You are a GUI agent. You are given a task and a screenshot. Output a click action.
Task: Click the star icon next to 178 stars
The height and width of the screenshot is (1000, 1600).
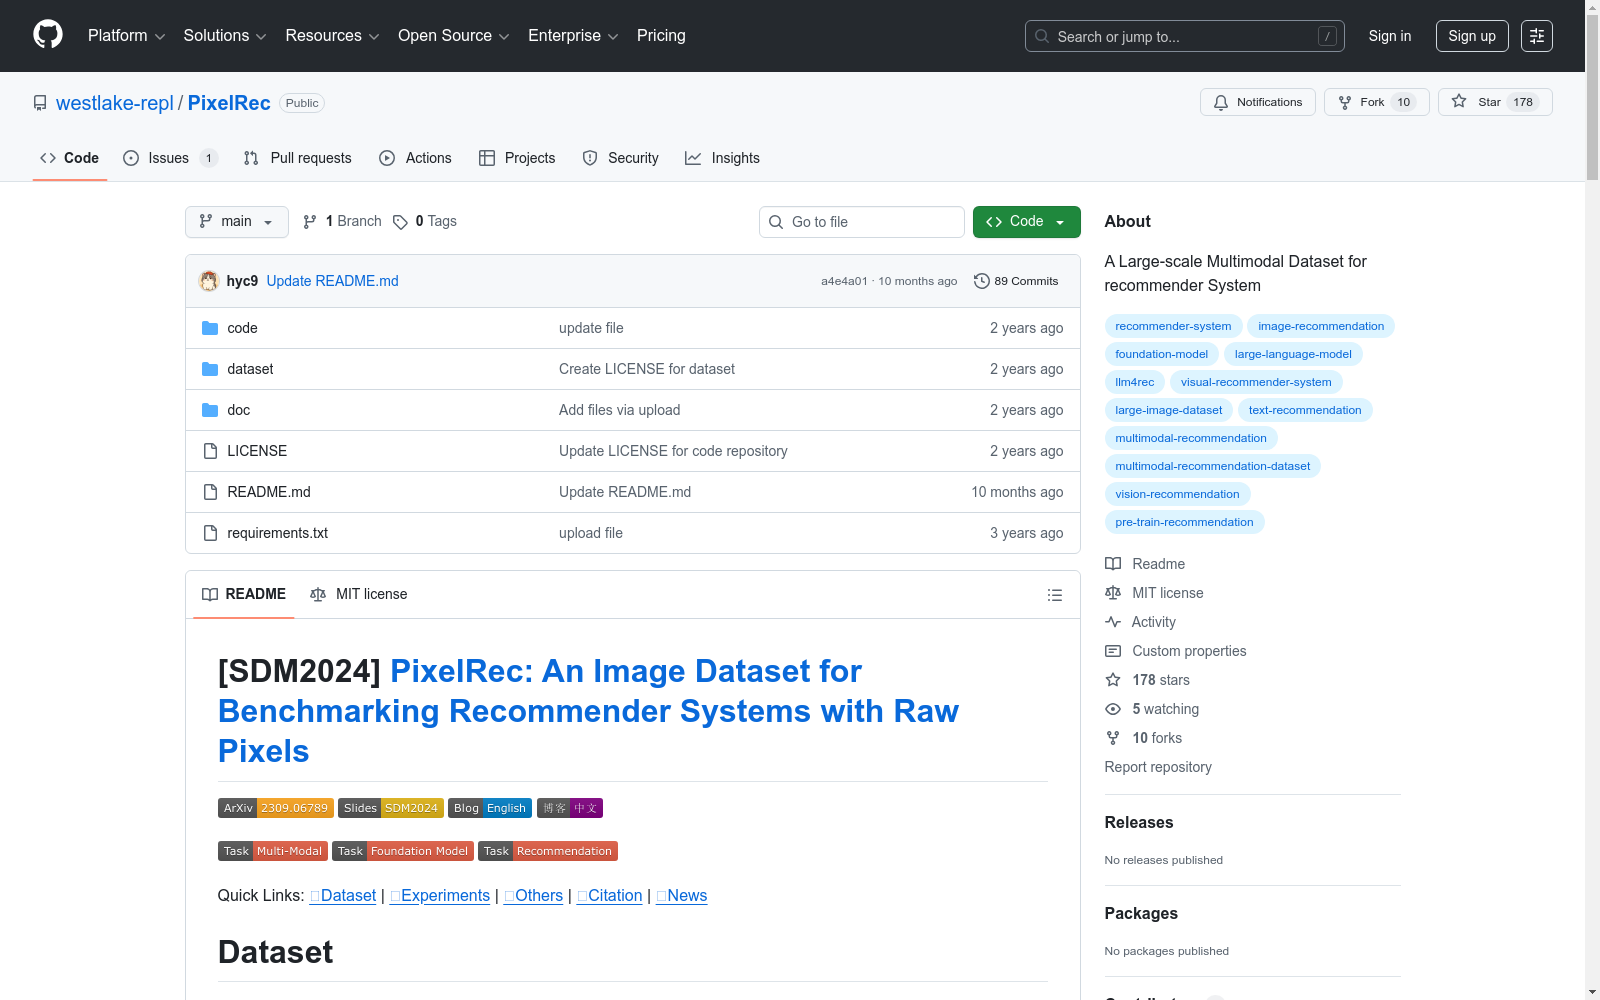click(1113, 680)
